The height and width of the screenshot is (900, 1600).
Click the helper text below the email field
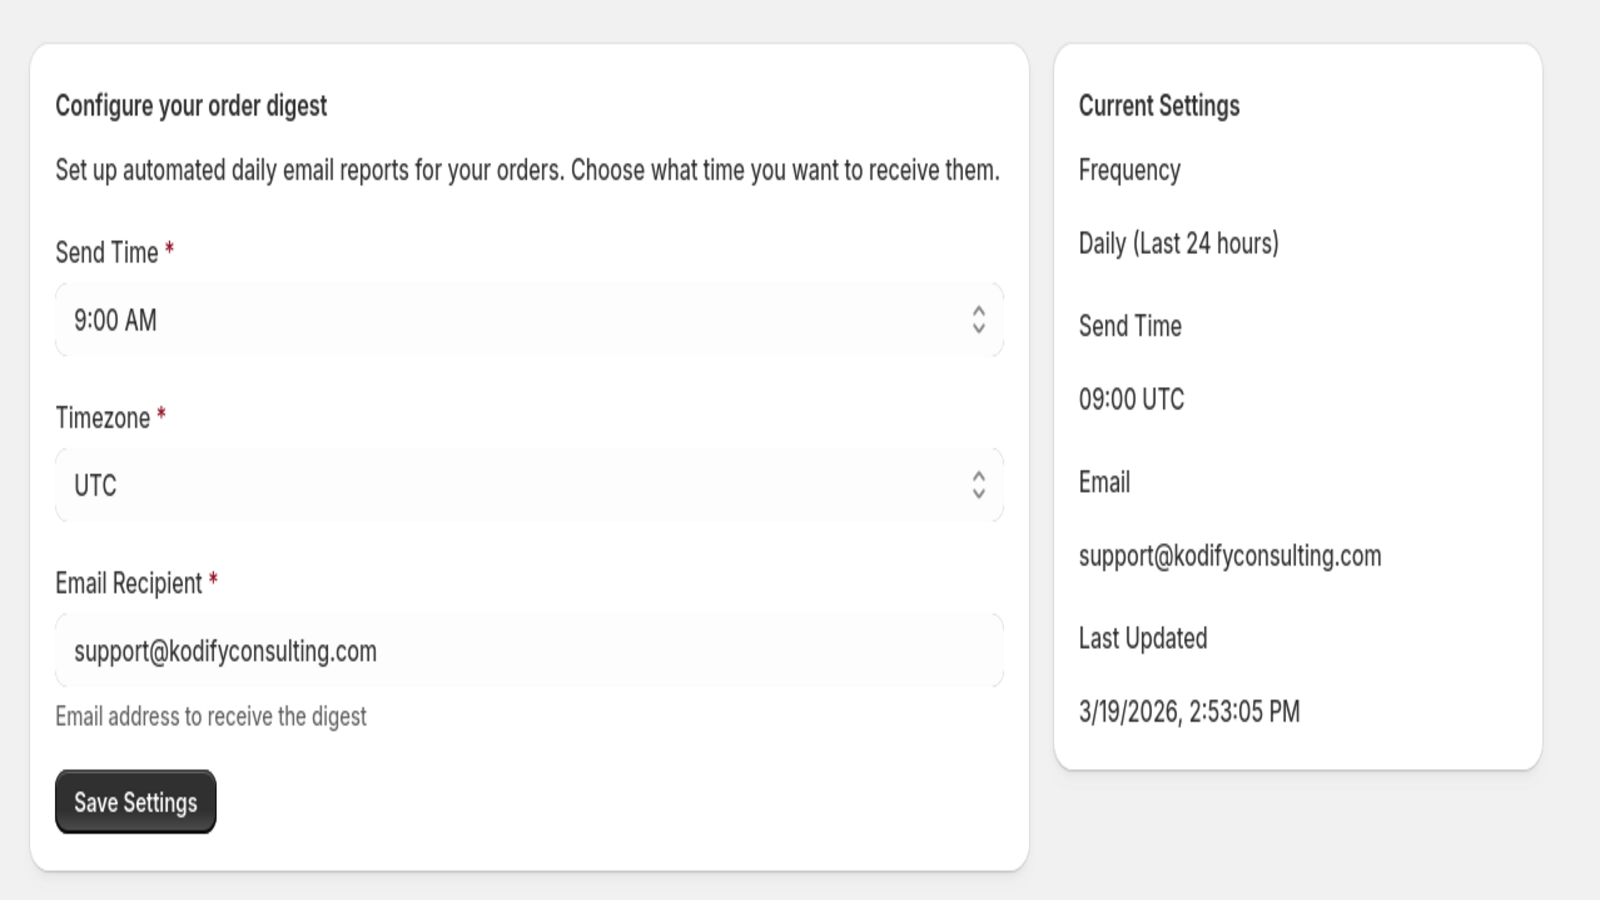(x=211, y=716)
